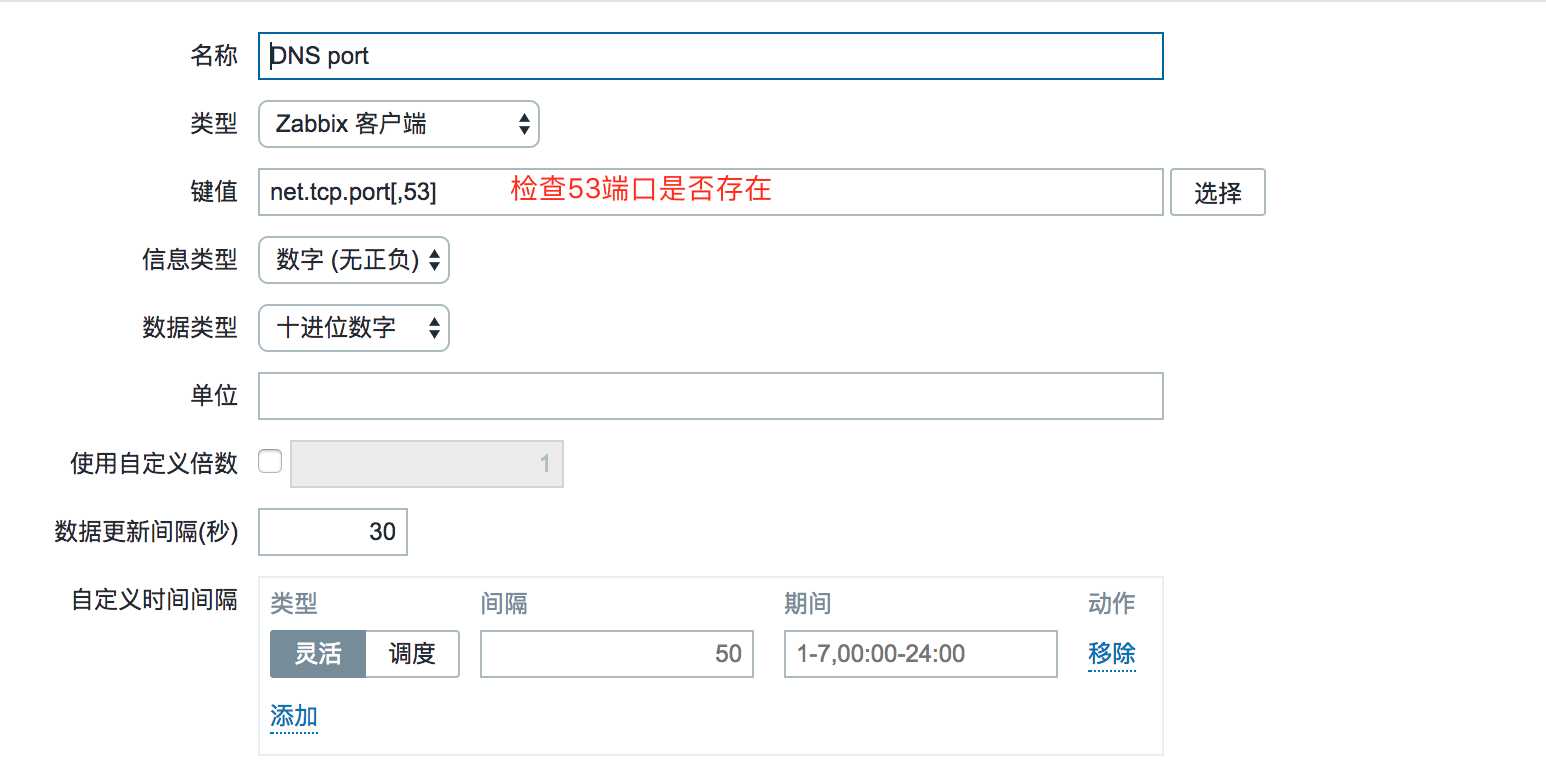This screenshot has height=772, width=1546.
Task: Select the 调度 interval type toggle
Action: pos(412,654)
